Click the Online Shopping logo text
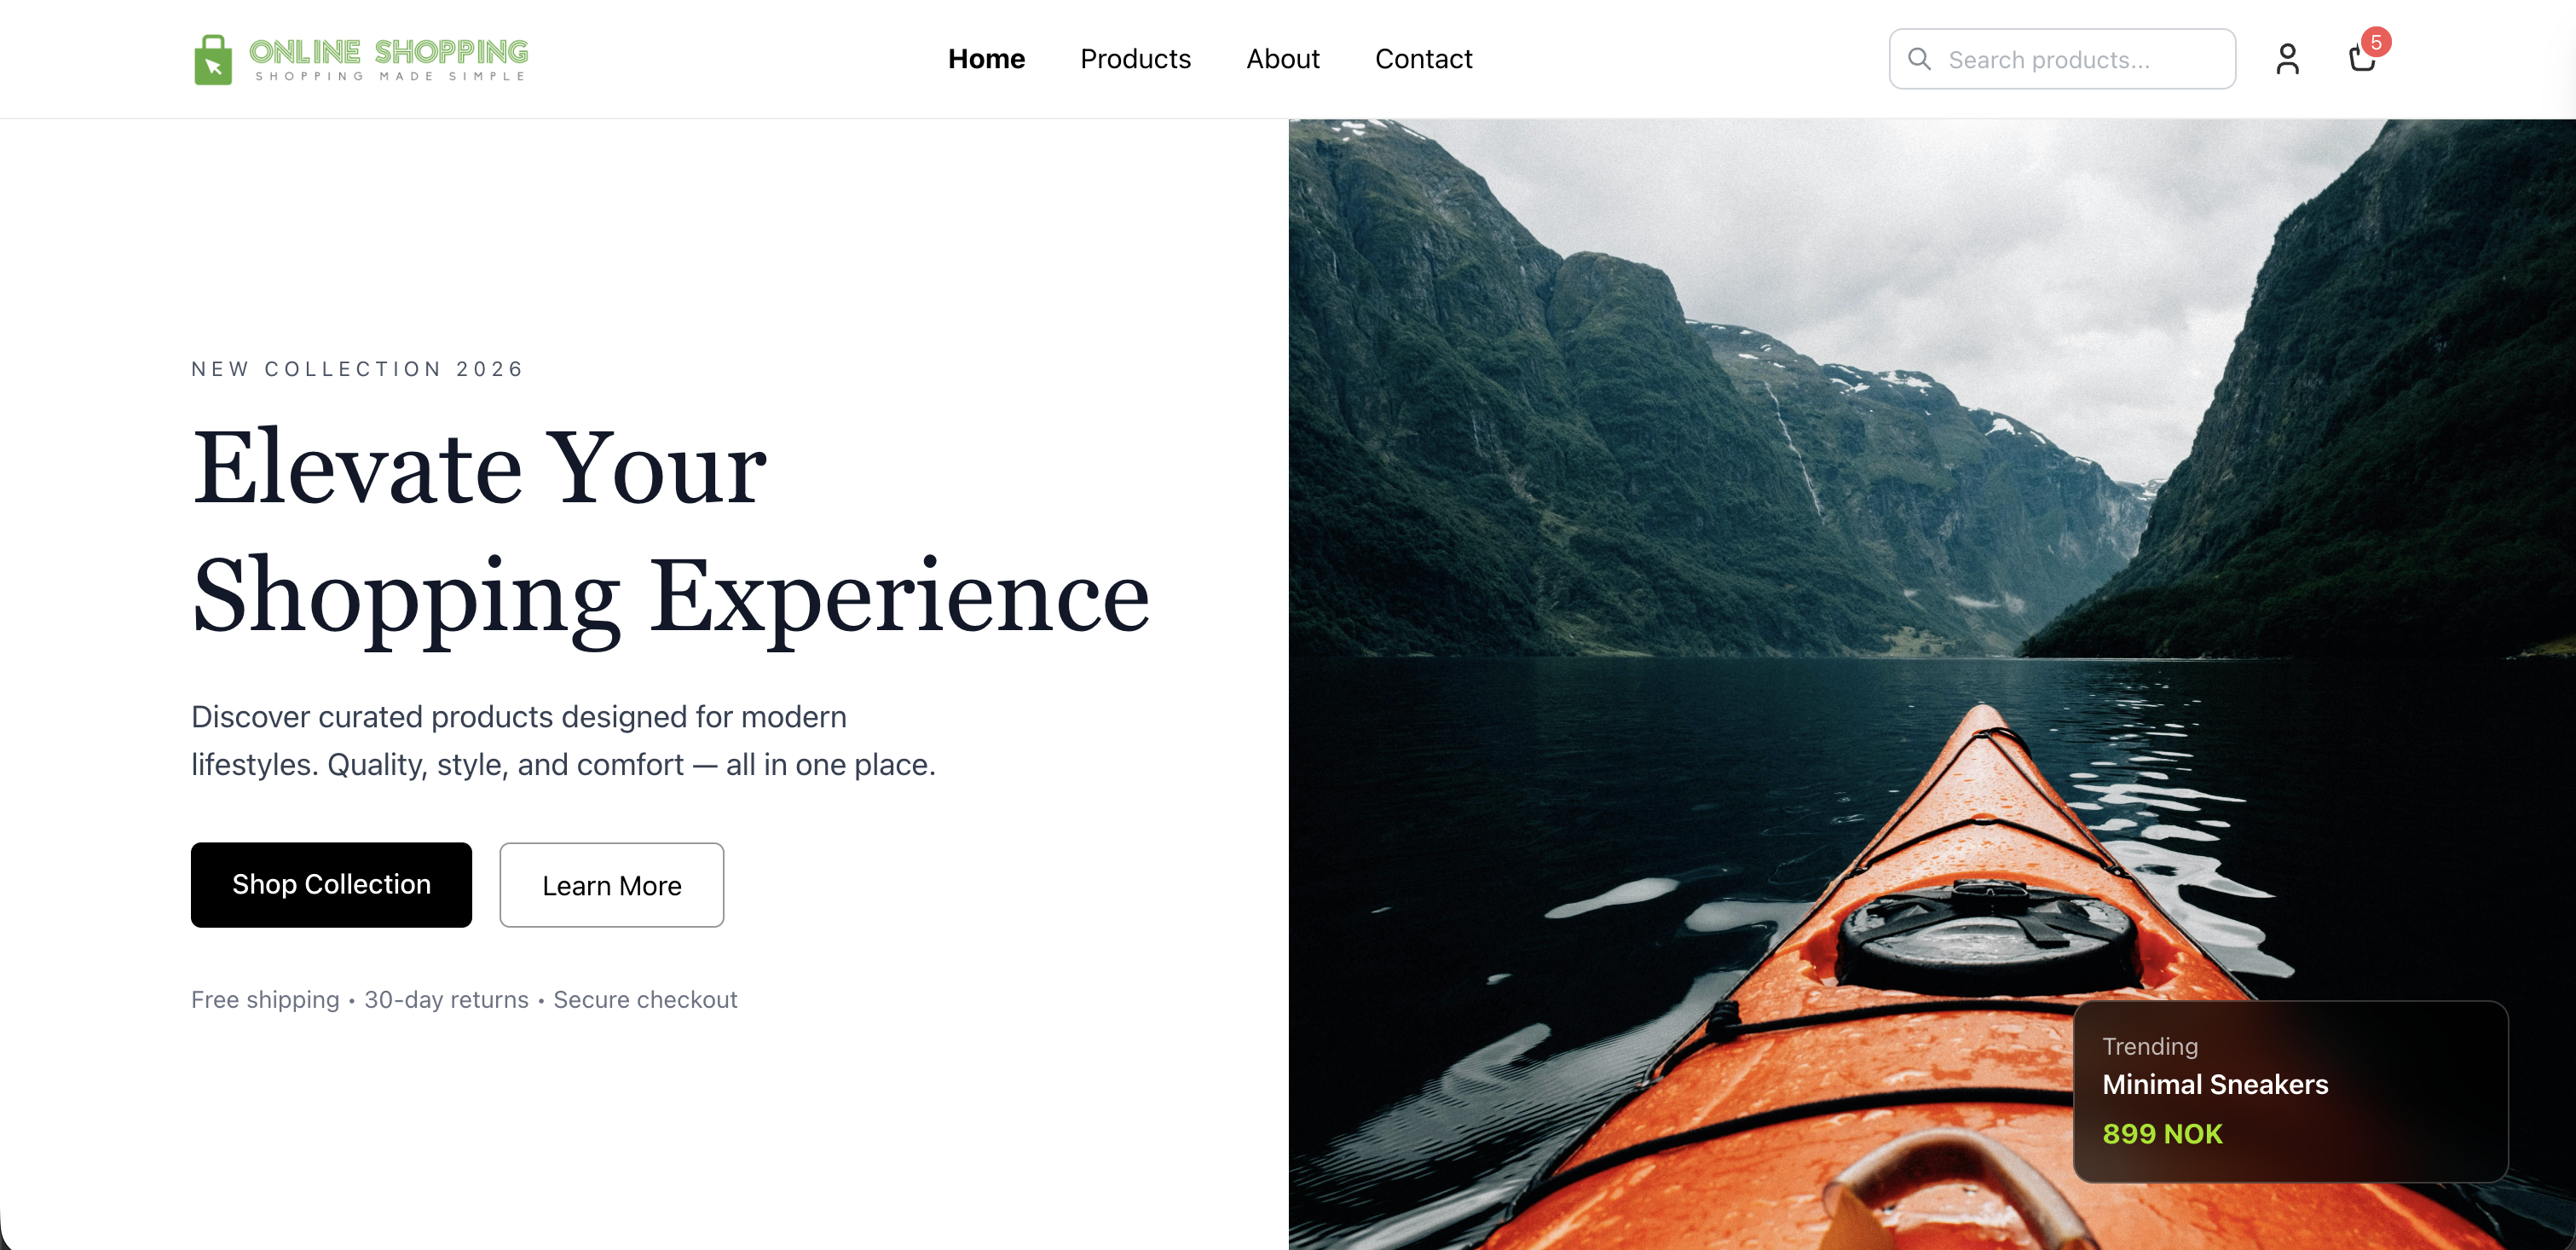This screenshot has height=1250, width=2576. coord(389,59)
